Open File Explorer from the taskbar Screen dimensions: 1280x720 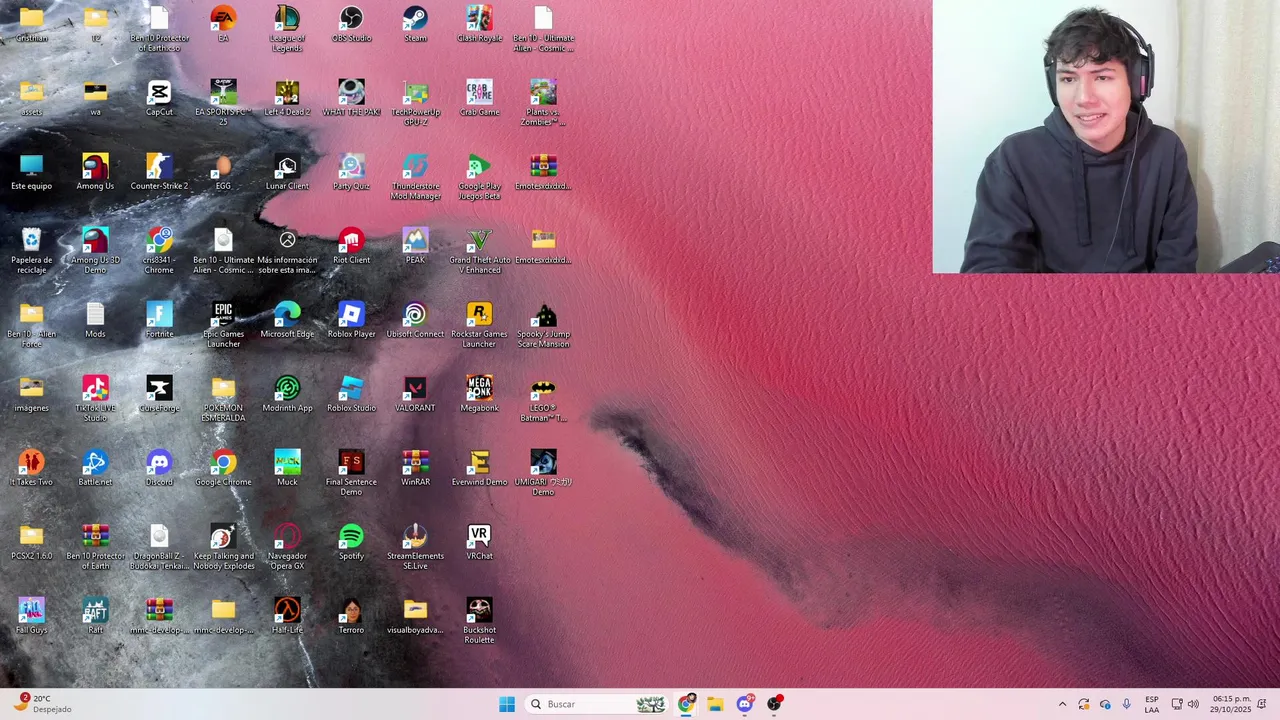(715, 704)
